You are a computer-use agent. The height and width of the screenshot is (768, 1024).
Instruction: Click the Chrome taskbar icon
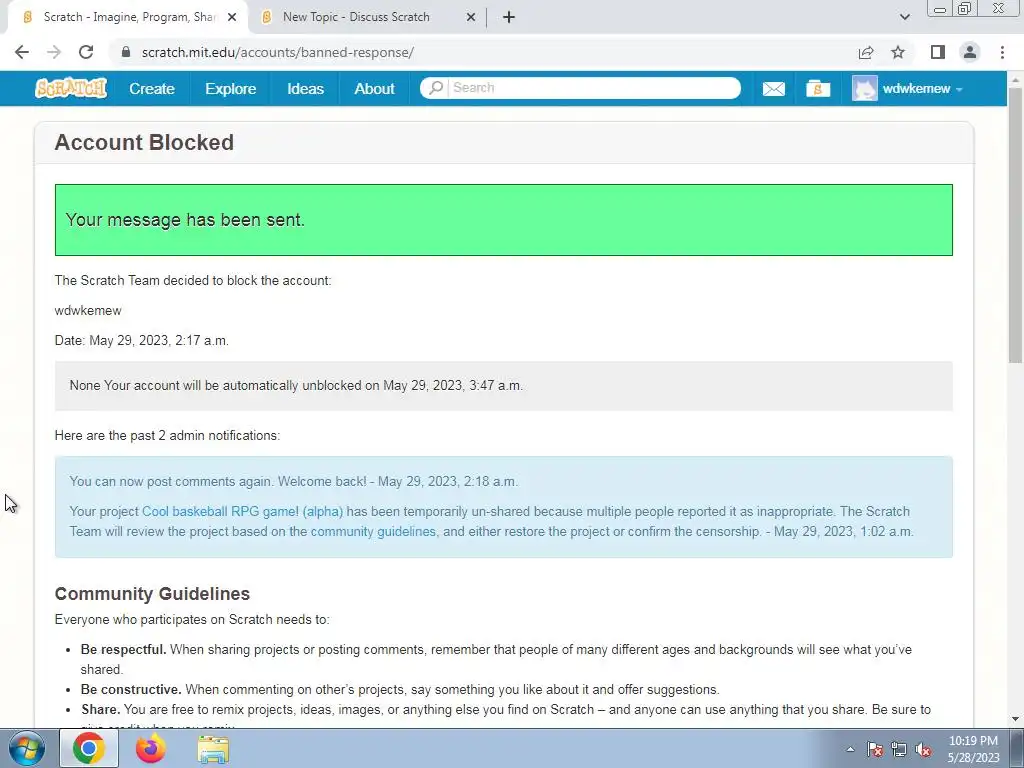[89, 748]
